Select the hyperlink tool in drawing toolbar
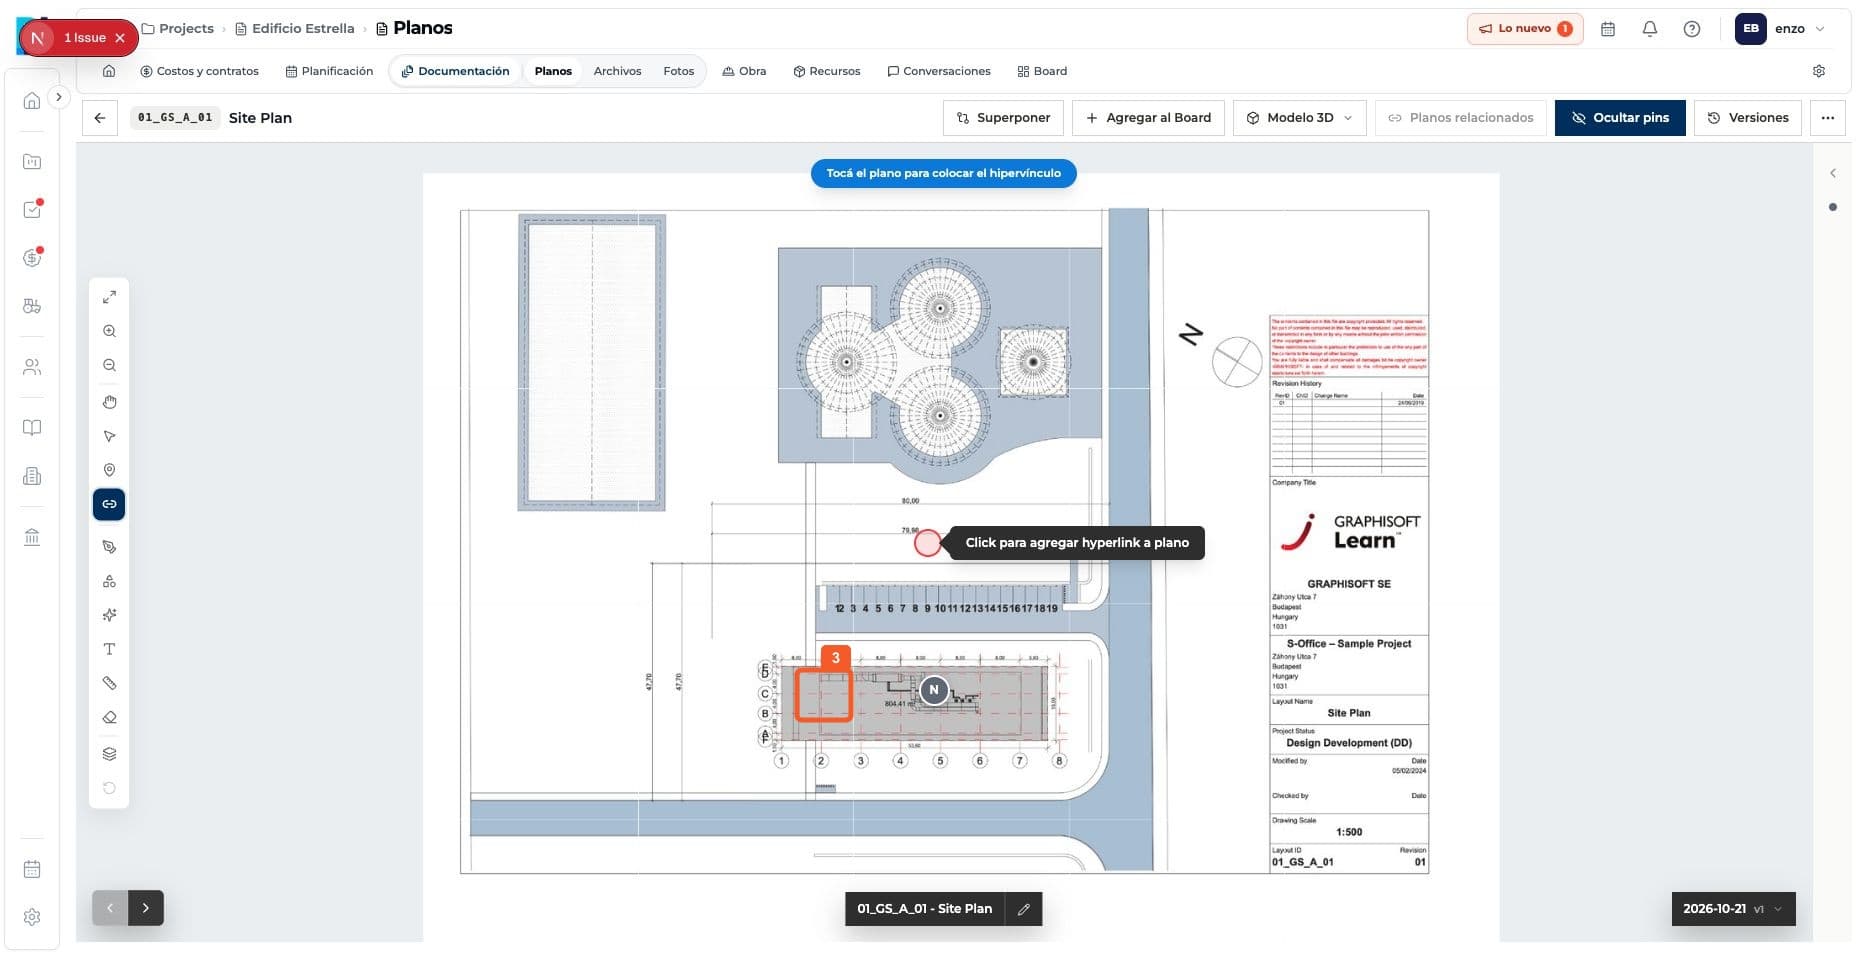 click(x=109, y=504)
